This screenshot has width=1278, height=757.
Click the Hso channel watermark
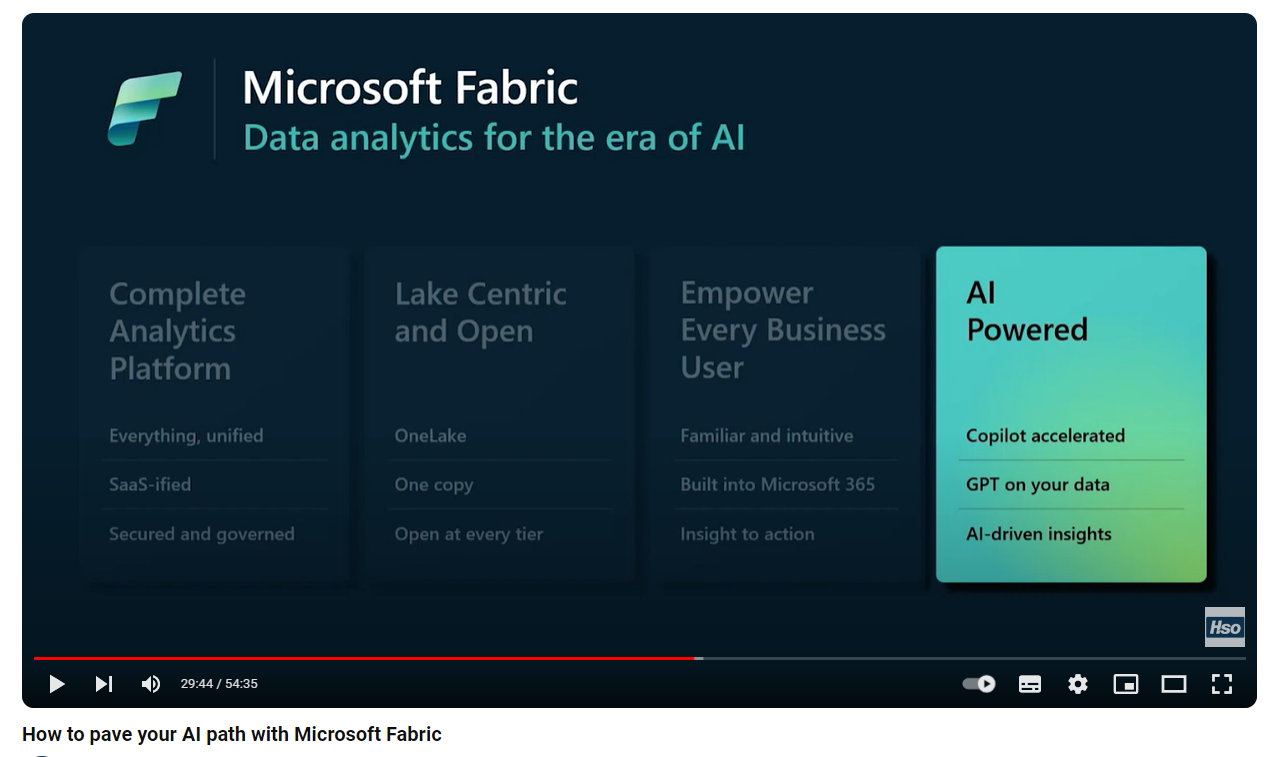[1224, 627]
